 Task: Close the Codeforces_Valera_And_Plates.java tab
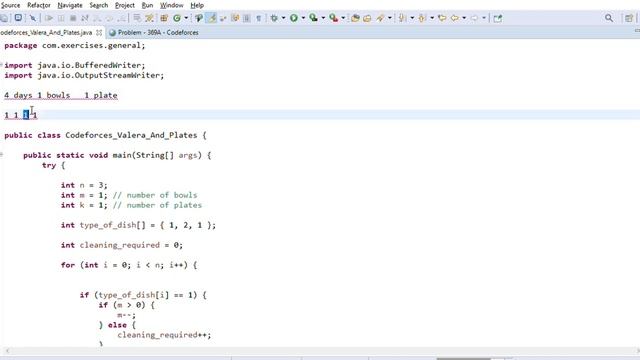99,32
